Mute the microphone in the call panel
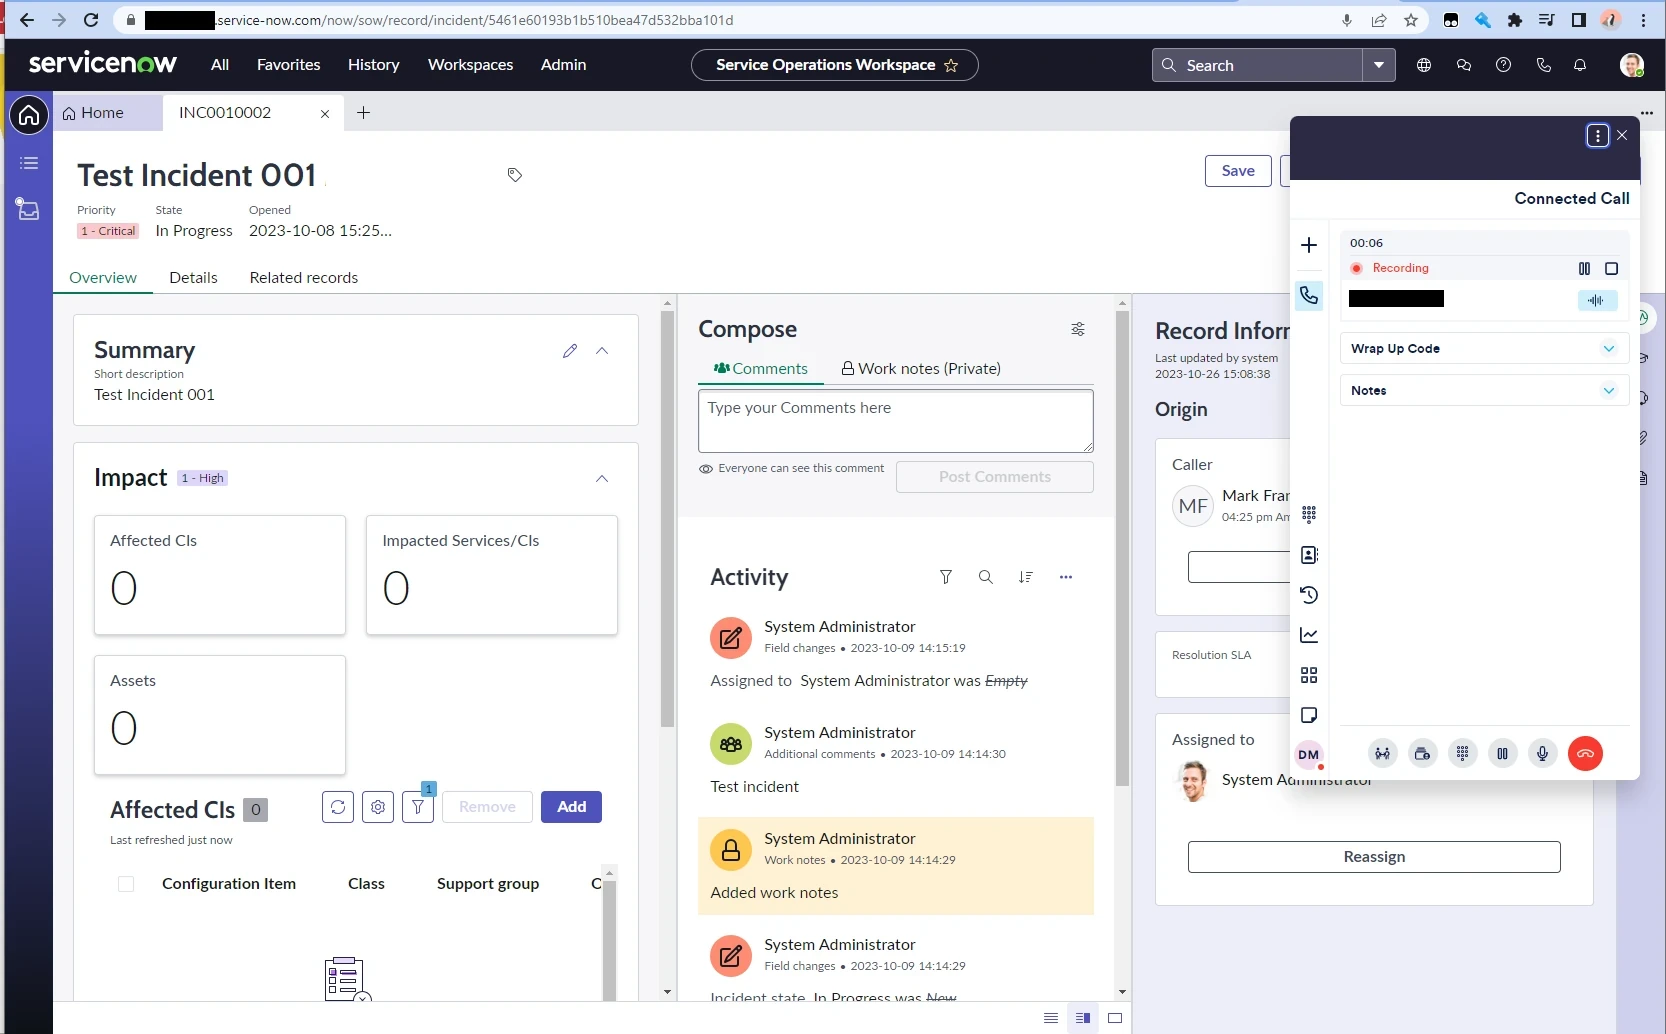1666x1034 pixels. [1542, 754]
